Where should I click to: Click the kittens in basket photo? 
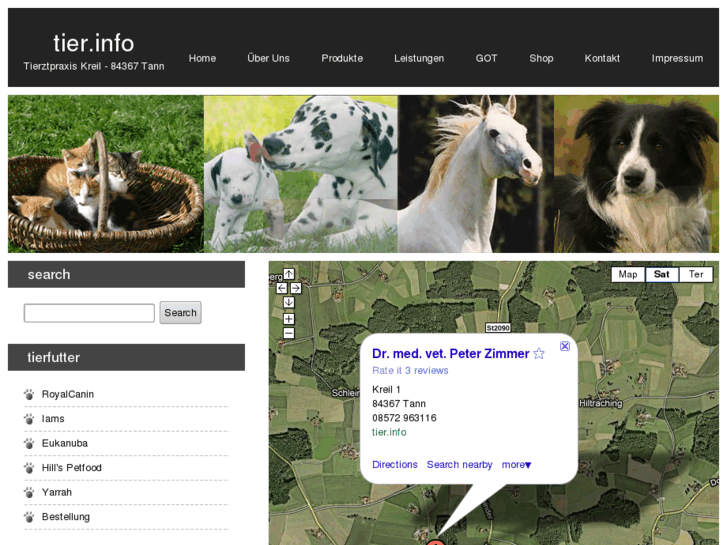[106, 174]
